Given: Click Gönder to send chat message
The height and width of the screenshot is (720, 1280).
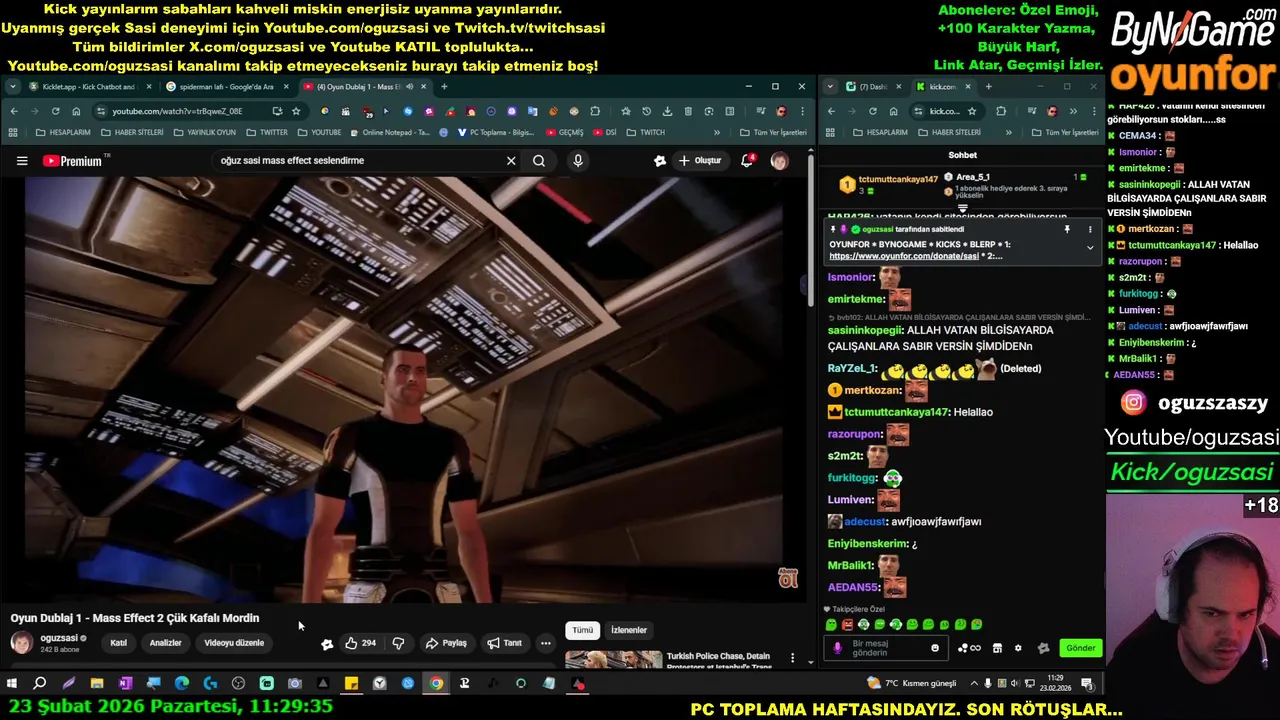Looking at the screenshot, I should pos(1080,648).
